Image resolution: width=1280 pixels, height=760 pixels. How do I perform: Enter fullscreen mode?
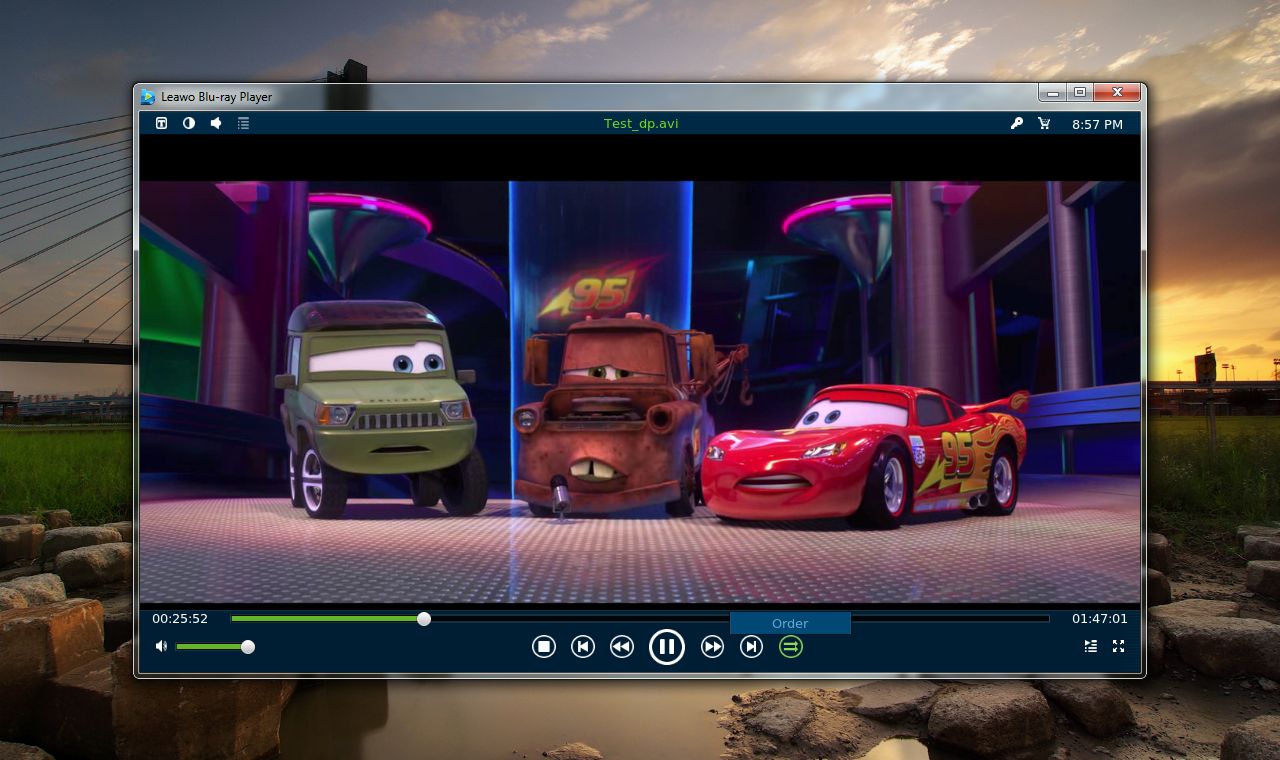pyautogui.click(x=1118, y=647)
